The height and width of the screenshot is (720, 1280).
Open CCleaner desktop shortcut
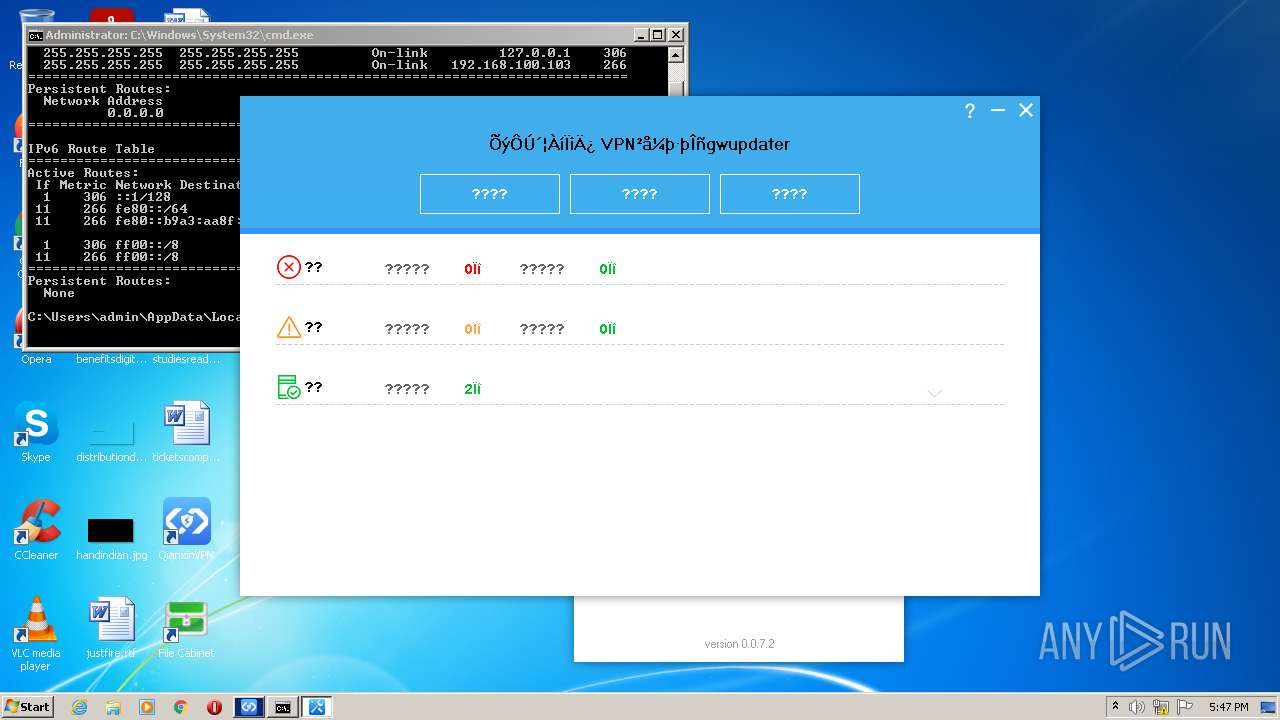pos(36,531)
